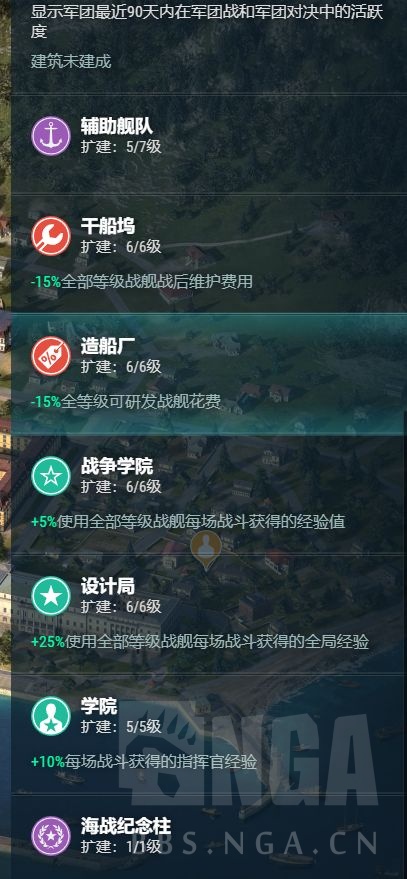
Task: Click the red wrench icon for 干船坞
Action: point(51,236)
